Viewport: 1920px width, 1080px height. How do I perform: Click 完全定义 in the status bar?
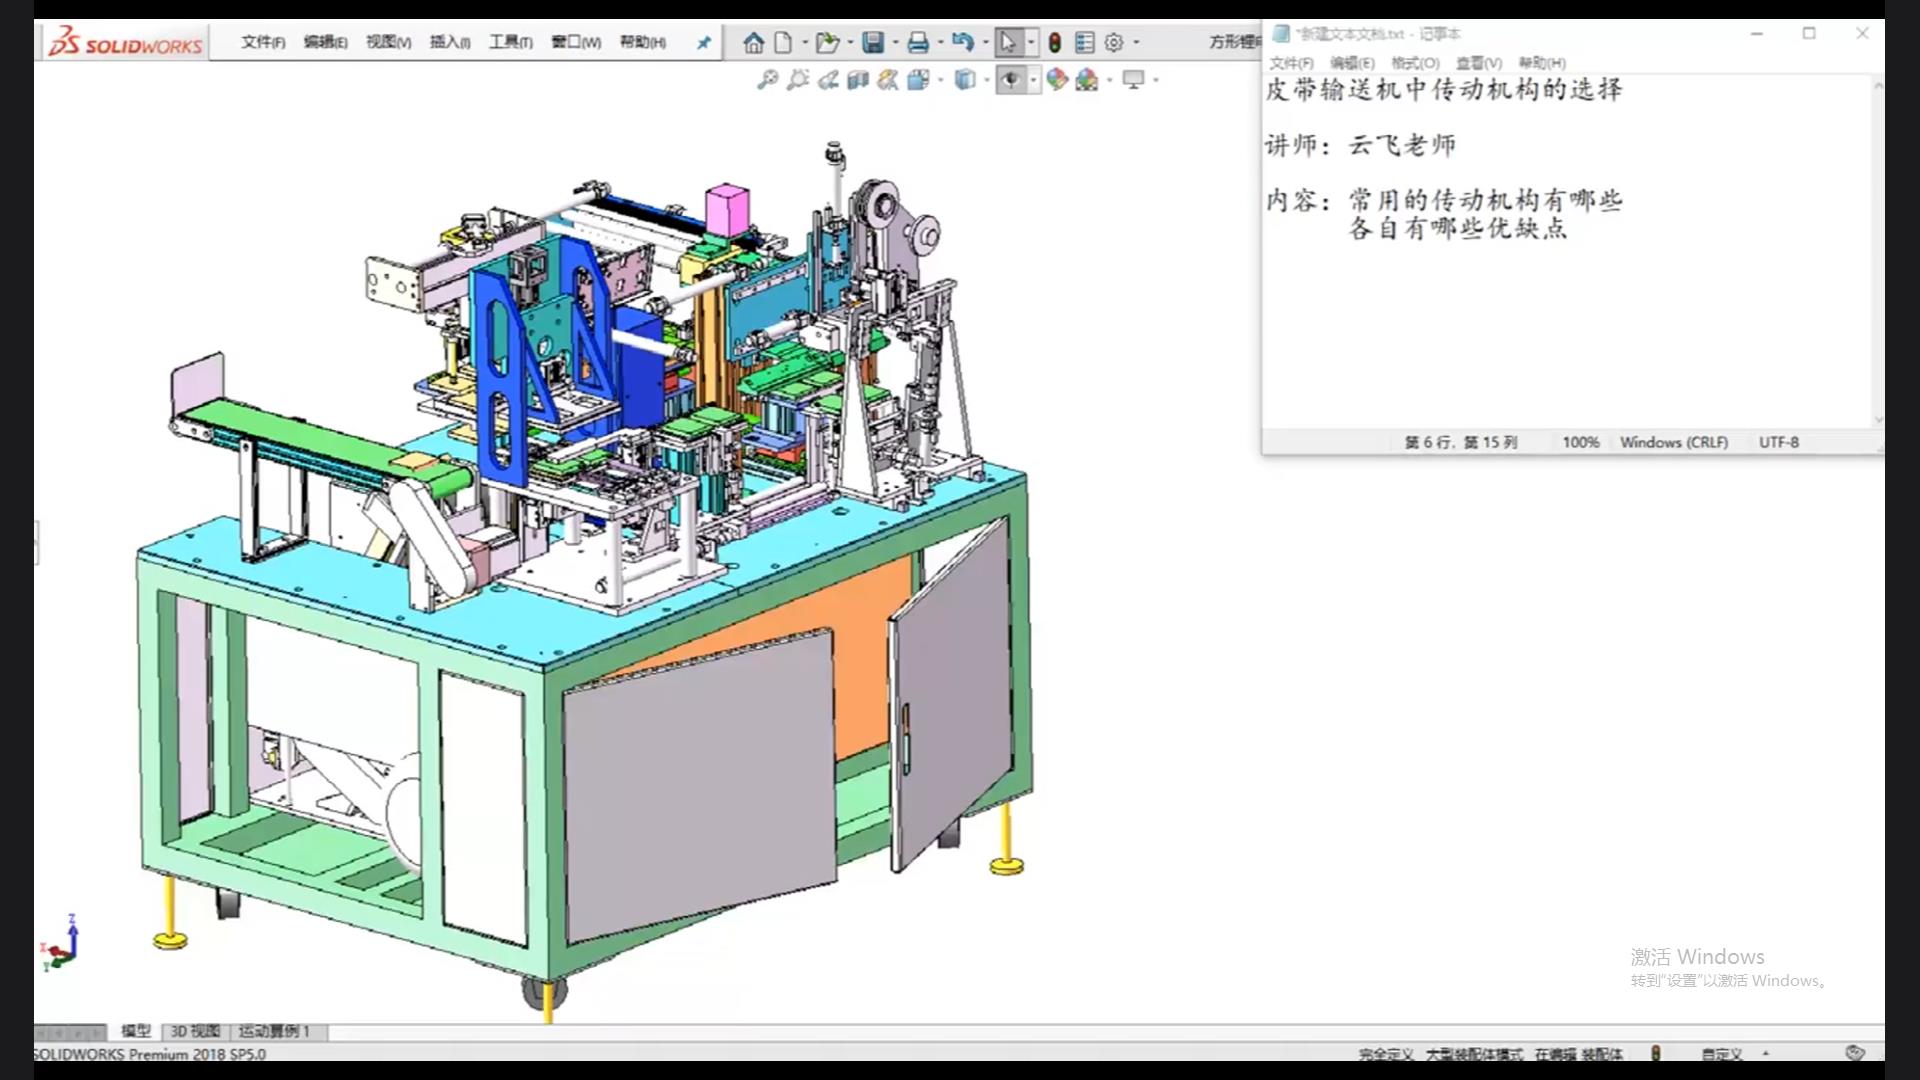pos(1386,1054)
